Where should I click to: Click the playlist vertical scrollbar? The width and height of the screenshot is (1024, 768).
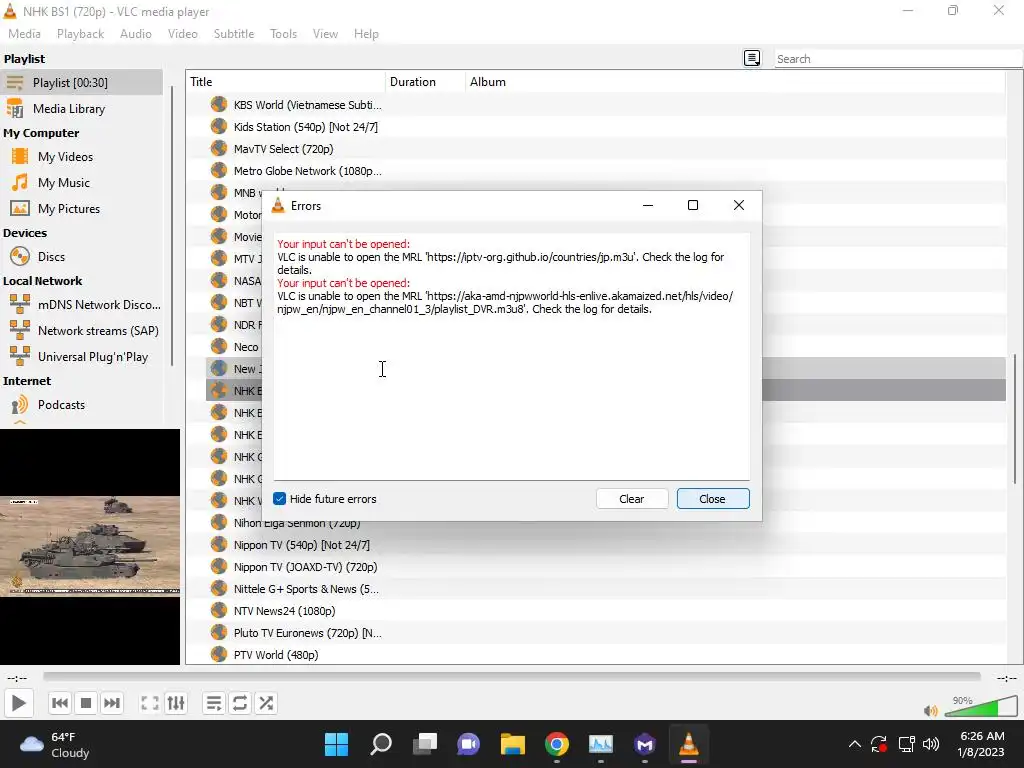coord(1015,418)
